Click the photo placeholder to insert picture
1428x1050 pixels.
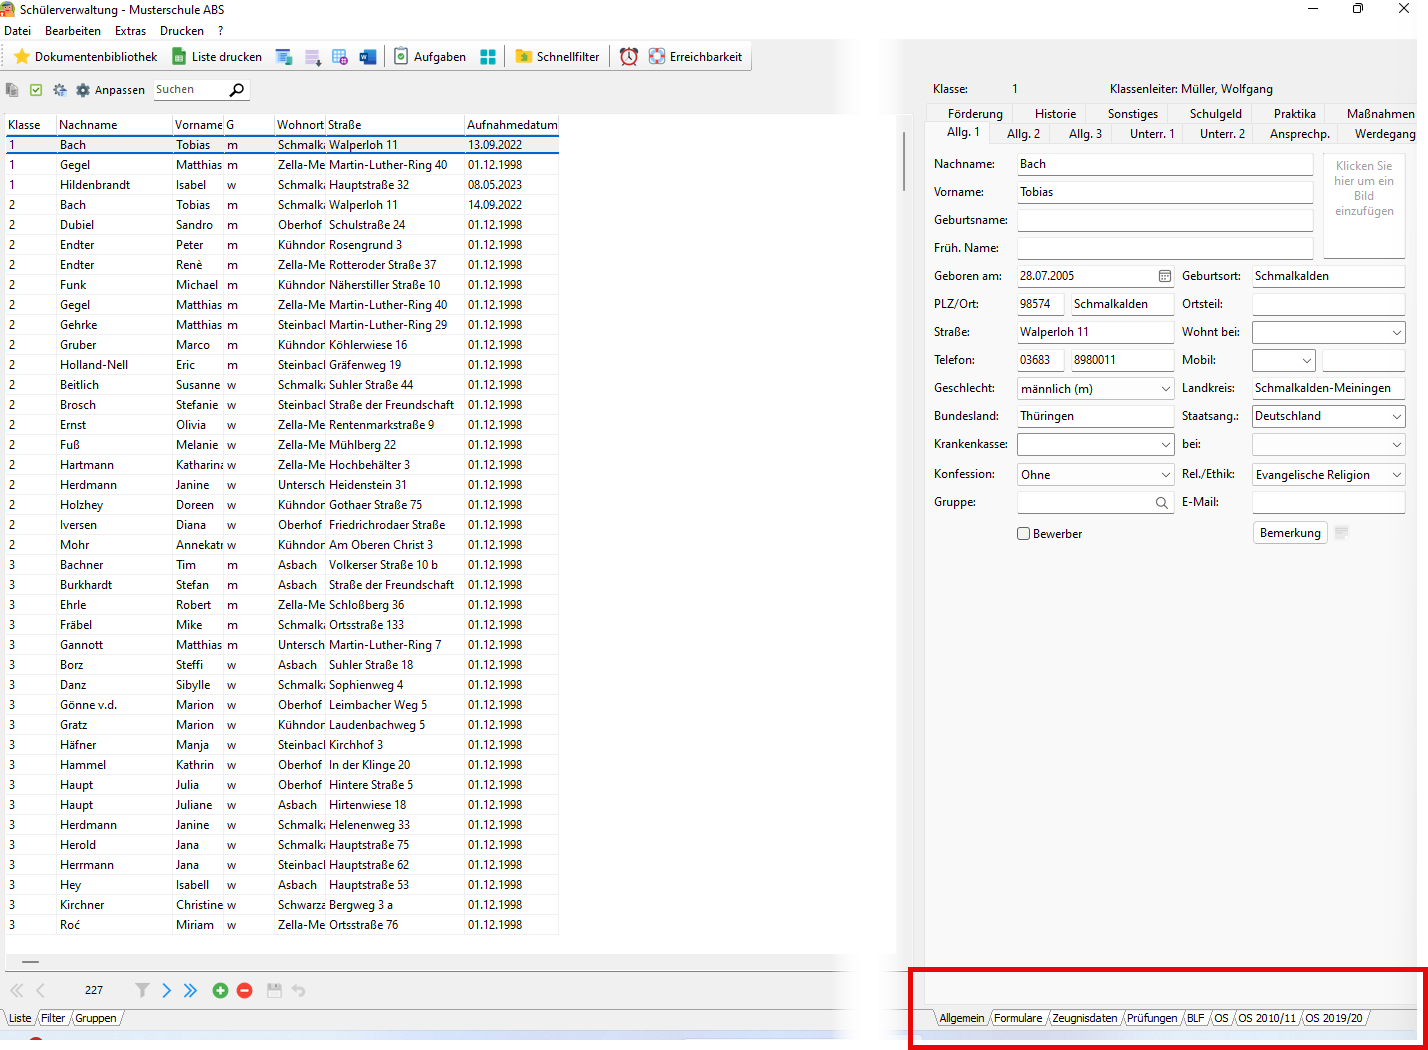(1364, 205)
